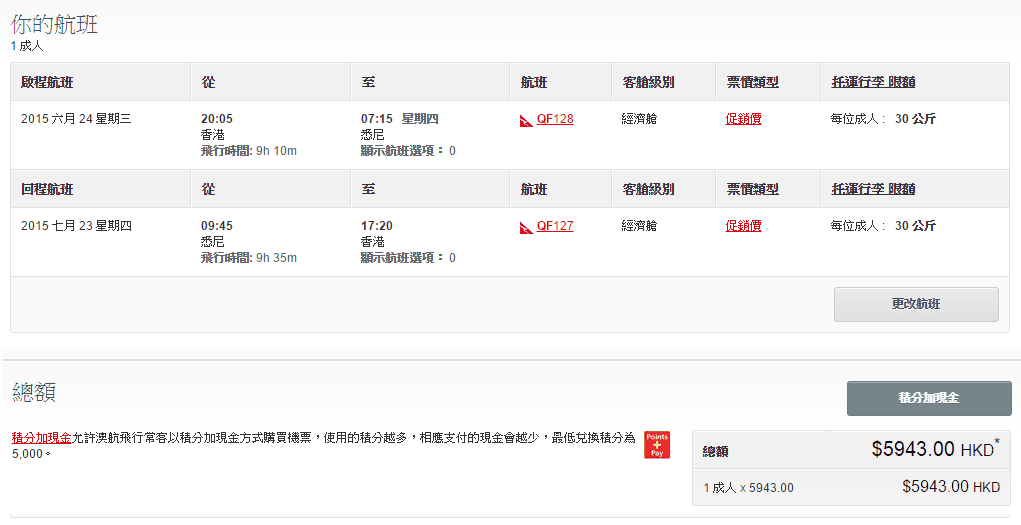The height and width of the screenshot is (525, 1021).
Task: View 促銷價 fare type for the return flight
Action: [743, 226]
